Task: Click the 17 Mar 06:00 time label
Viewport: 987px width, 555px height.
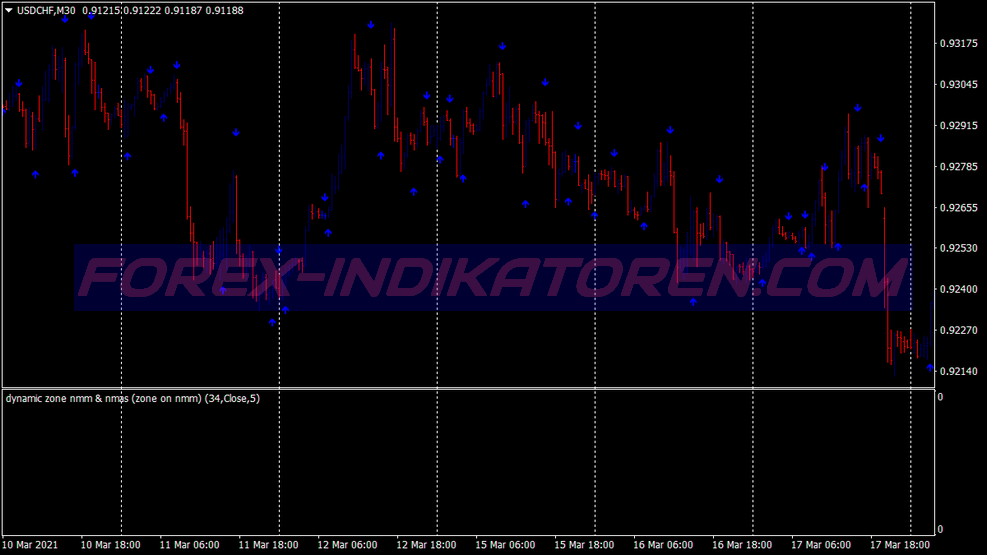Action: click(821, 545)
